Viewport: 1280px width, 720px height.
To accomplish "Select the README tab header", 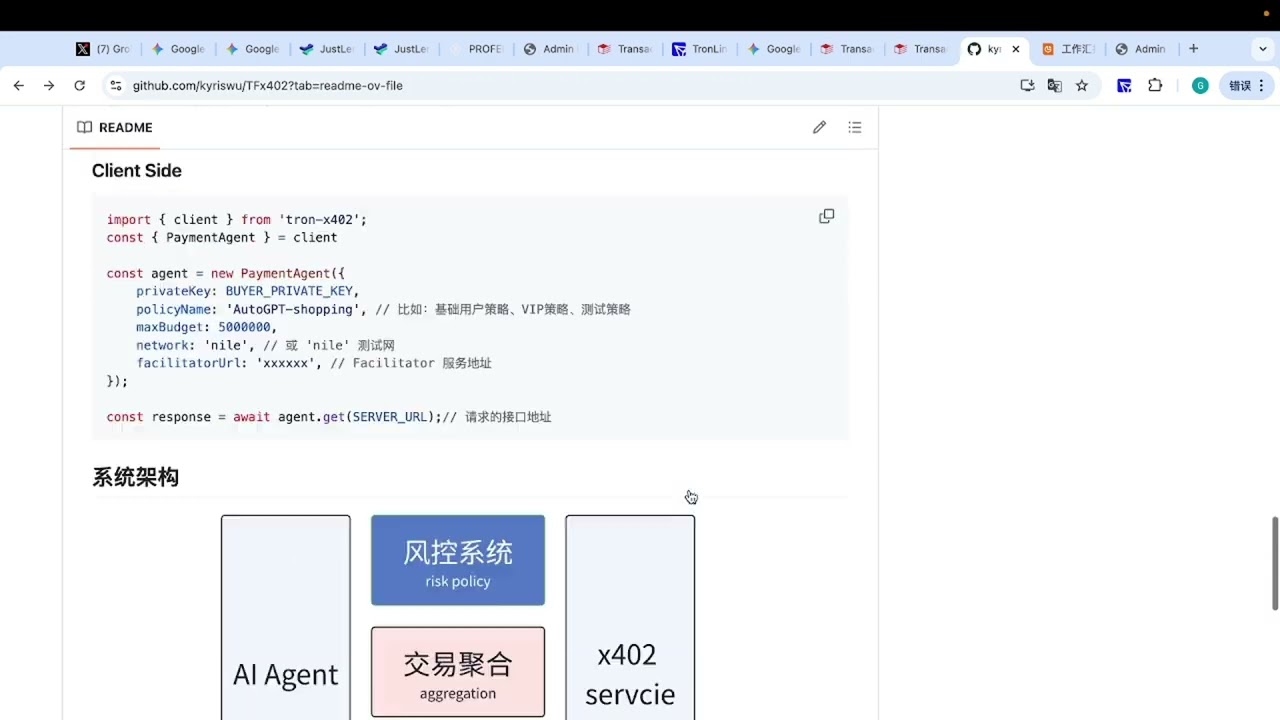I will [x=115, y=128].
